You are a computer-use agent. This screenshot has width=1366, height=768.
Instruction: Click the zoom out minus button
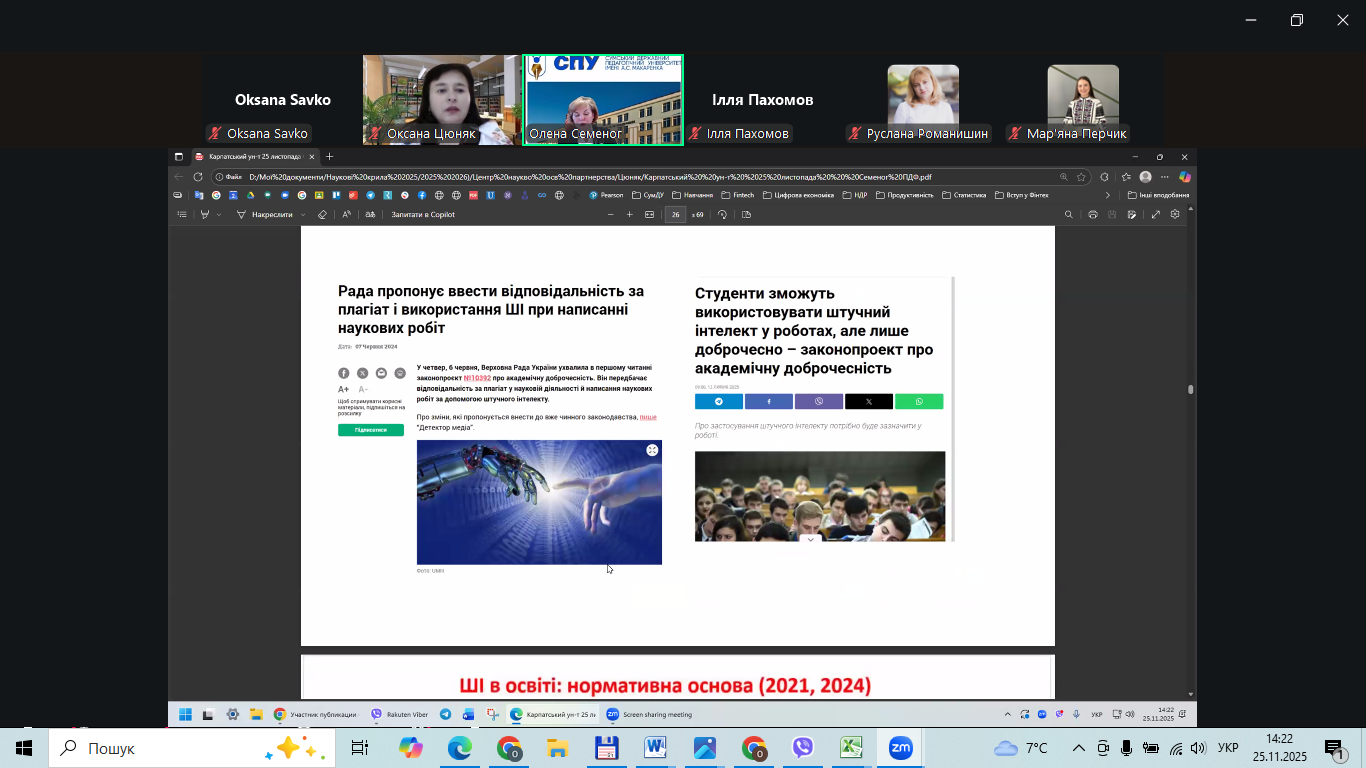tap(610, 215)
